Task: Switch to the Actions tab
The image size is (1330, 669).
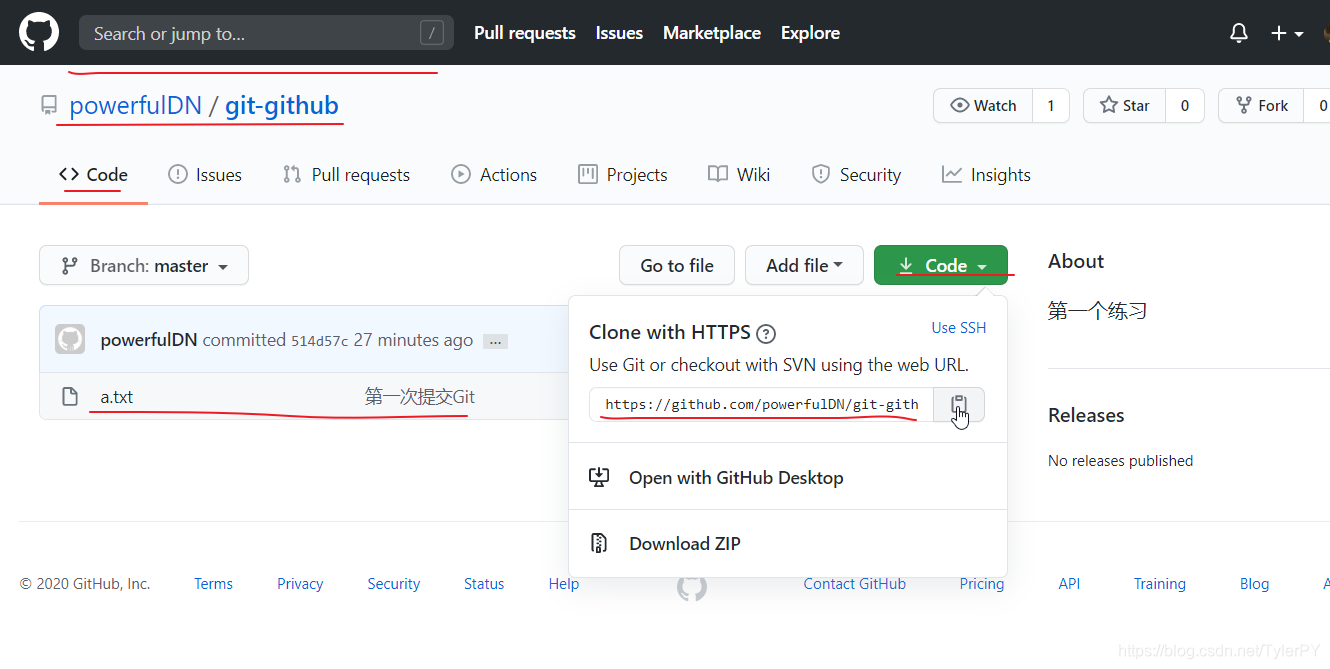Action: tap(494, 174)
